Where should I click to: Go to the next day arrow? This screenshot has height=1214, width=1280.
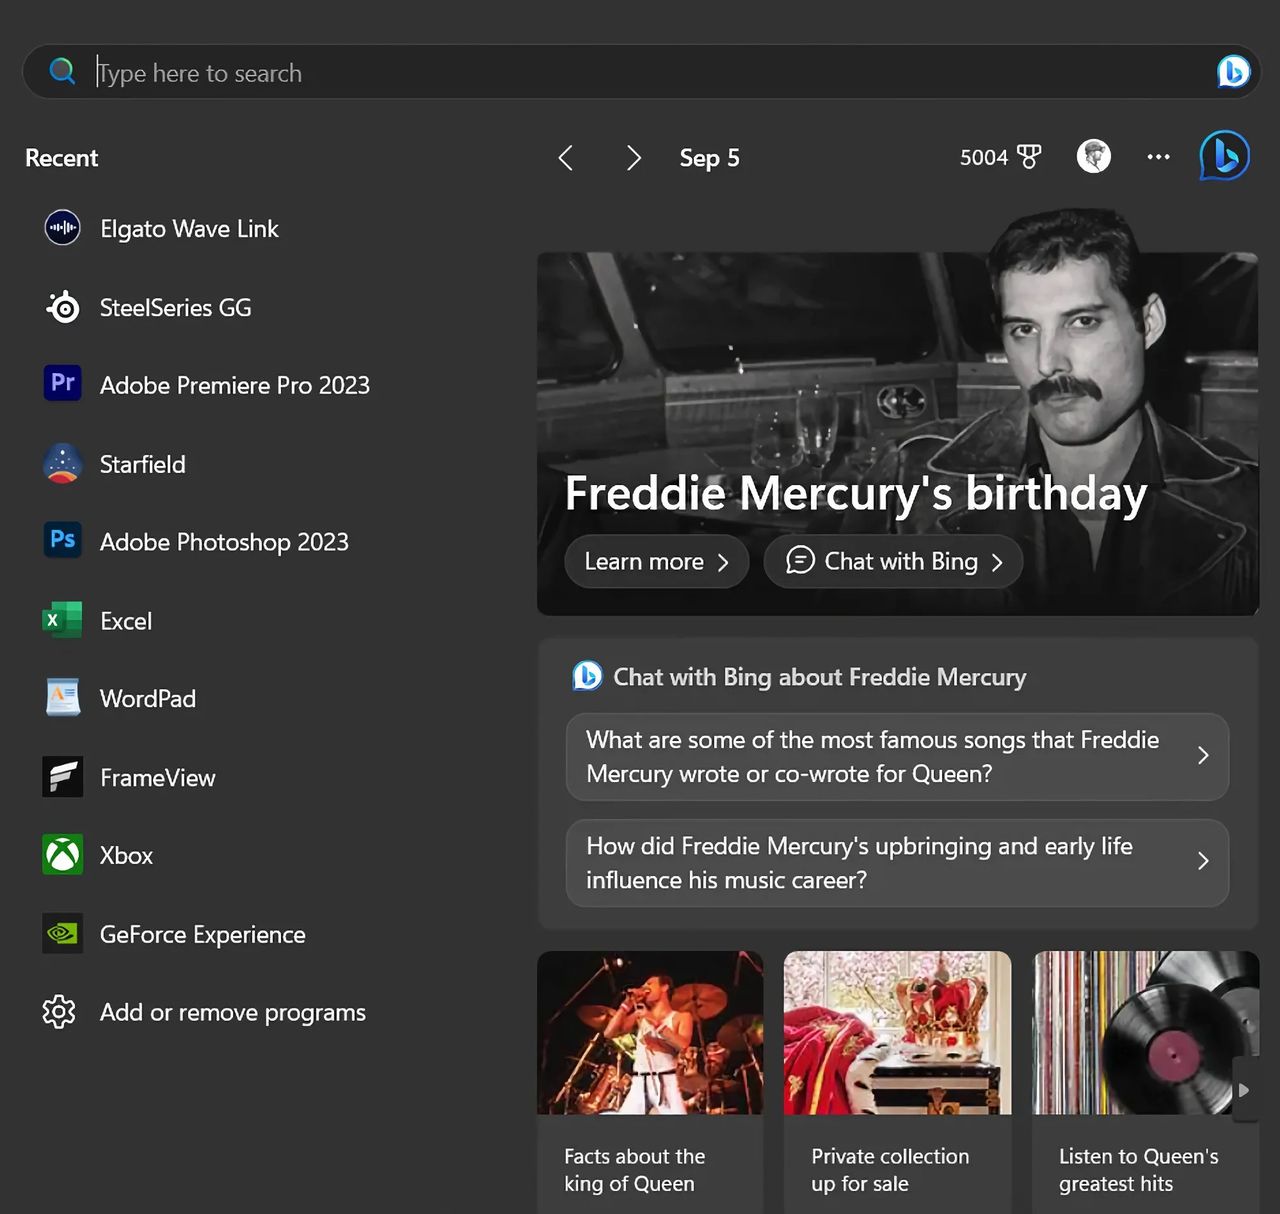pos(633,158)
